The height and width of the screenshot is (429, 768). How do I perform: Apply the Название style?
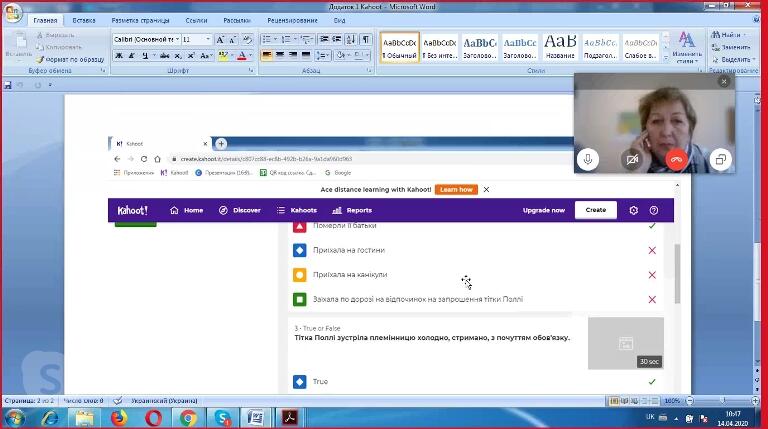(560, 48)
